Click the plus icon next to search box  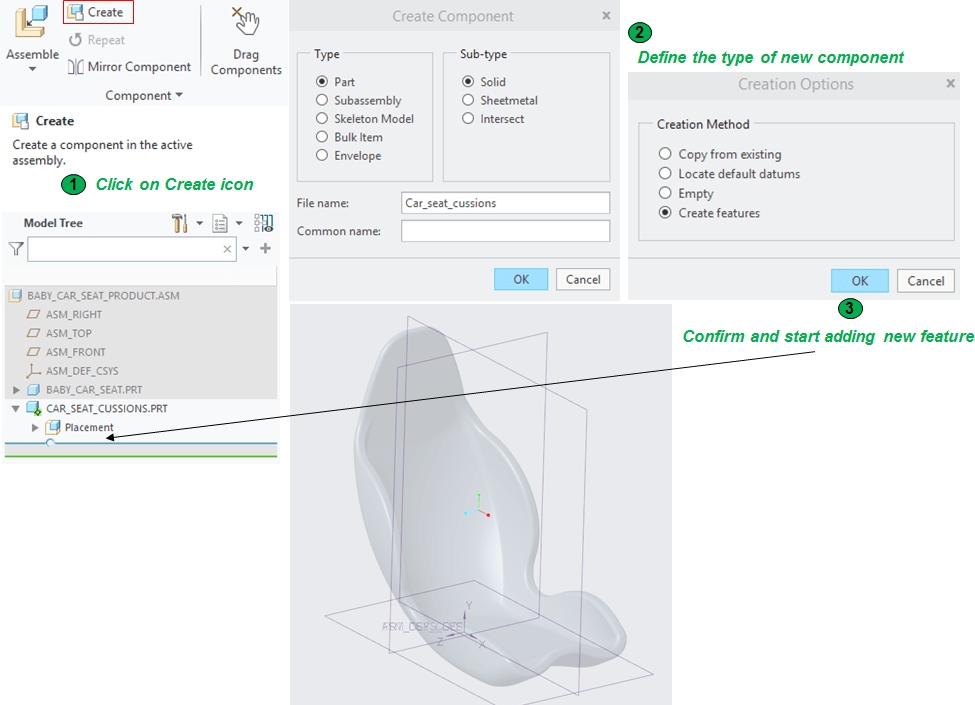(266, 249)
